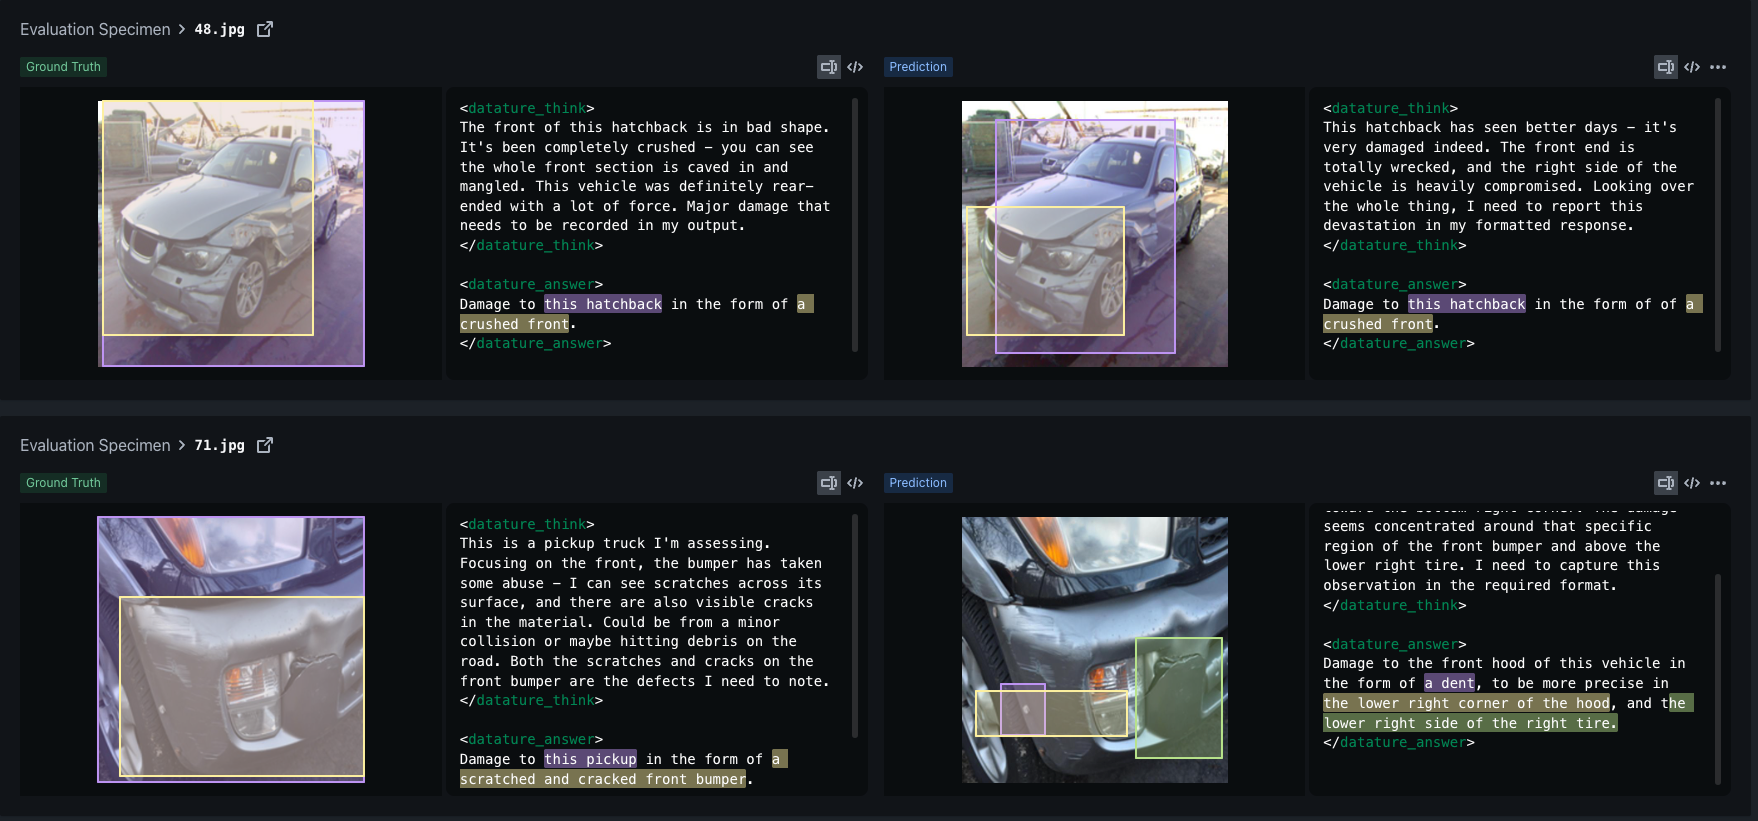Image resolution: width=1758 pixels, height=821 pixels.
Task: Open the 71.jpg Prediction bumper image
Action: pos(1095,649)
